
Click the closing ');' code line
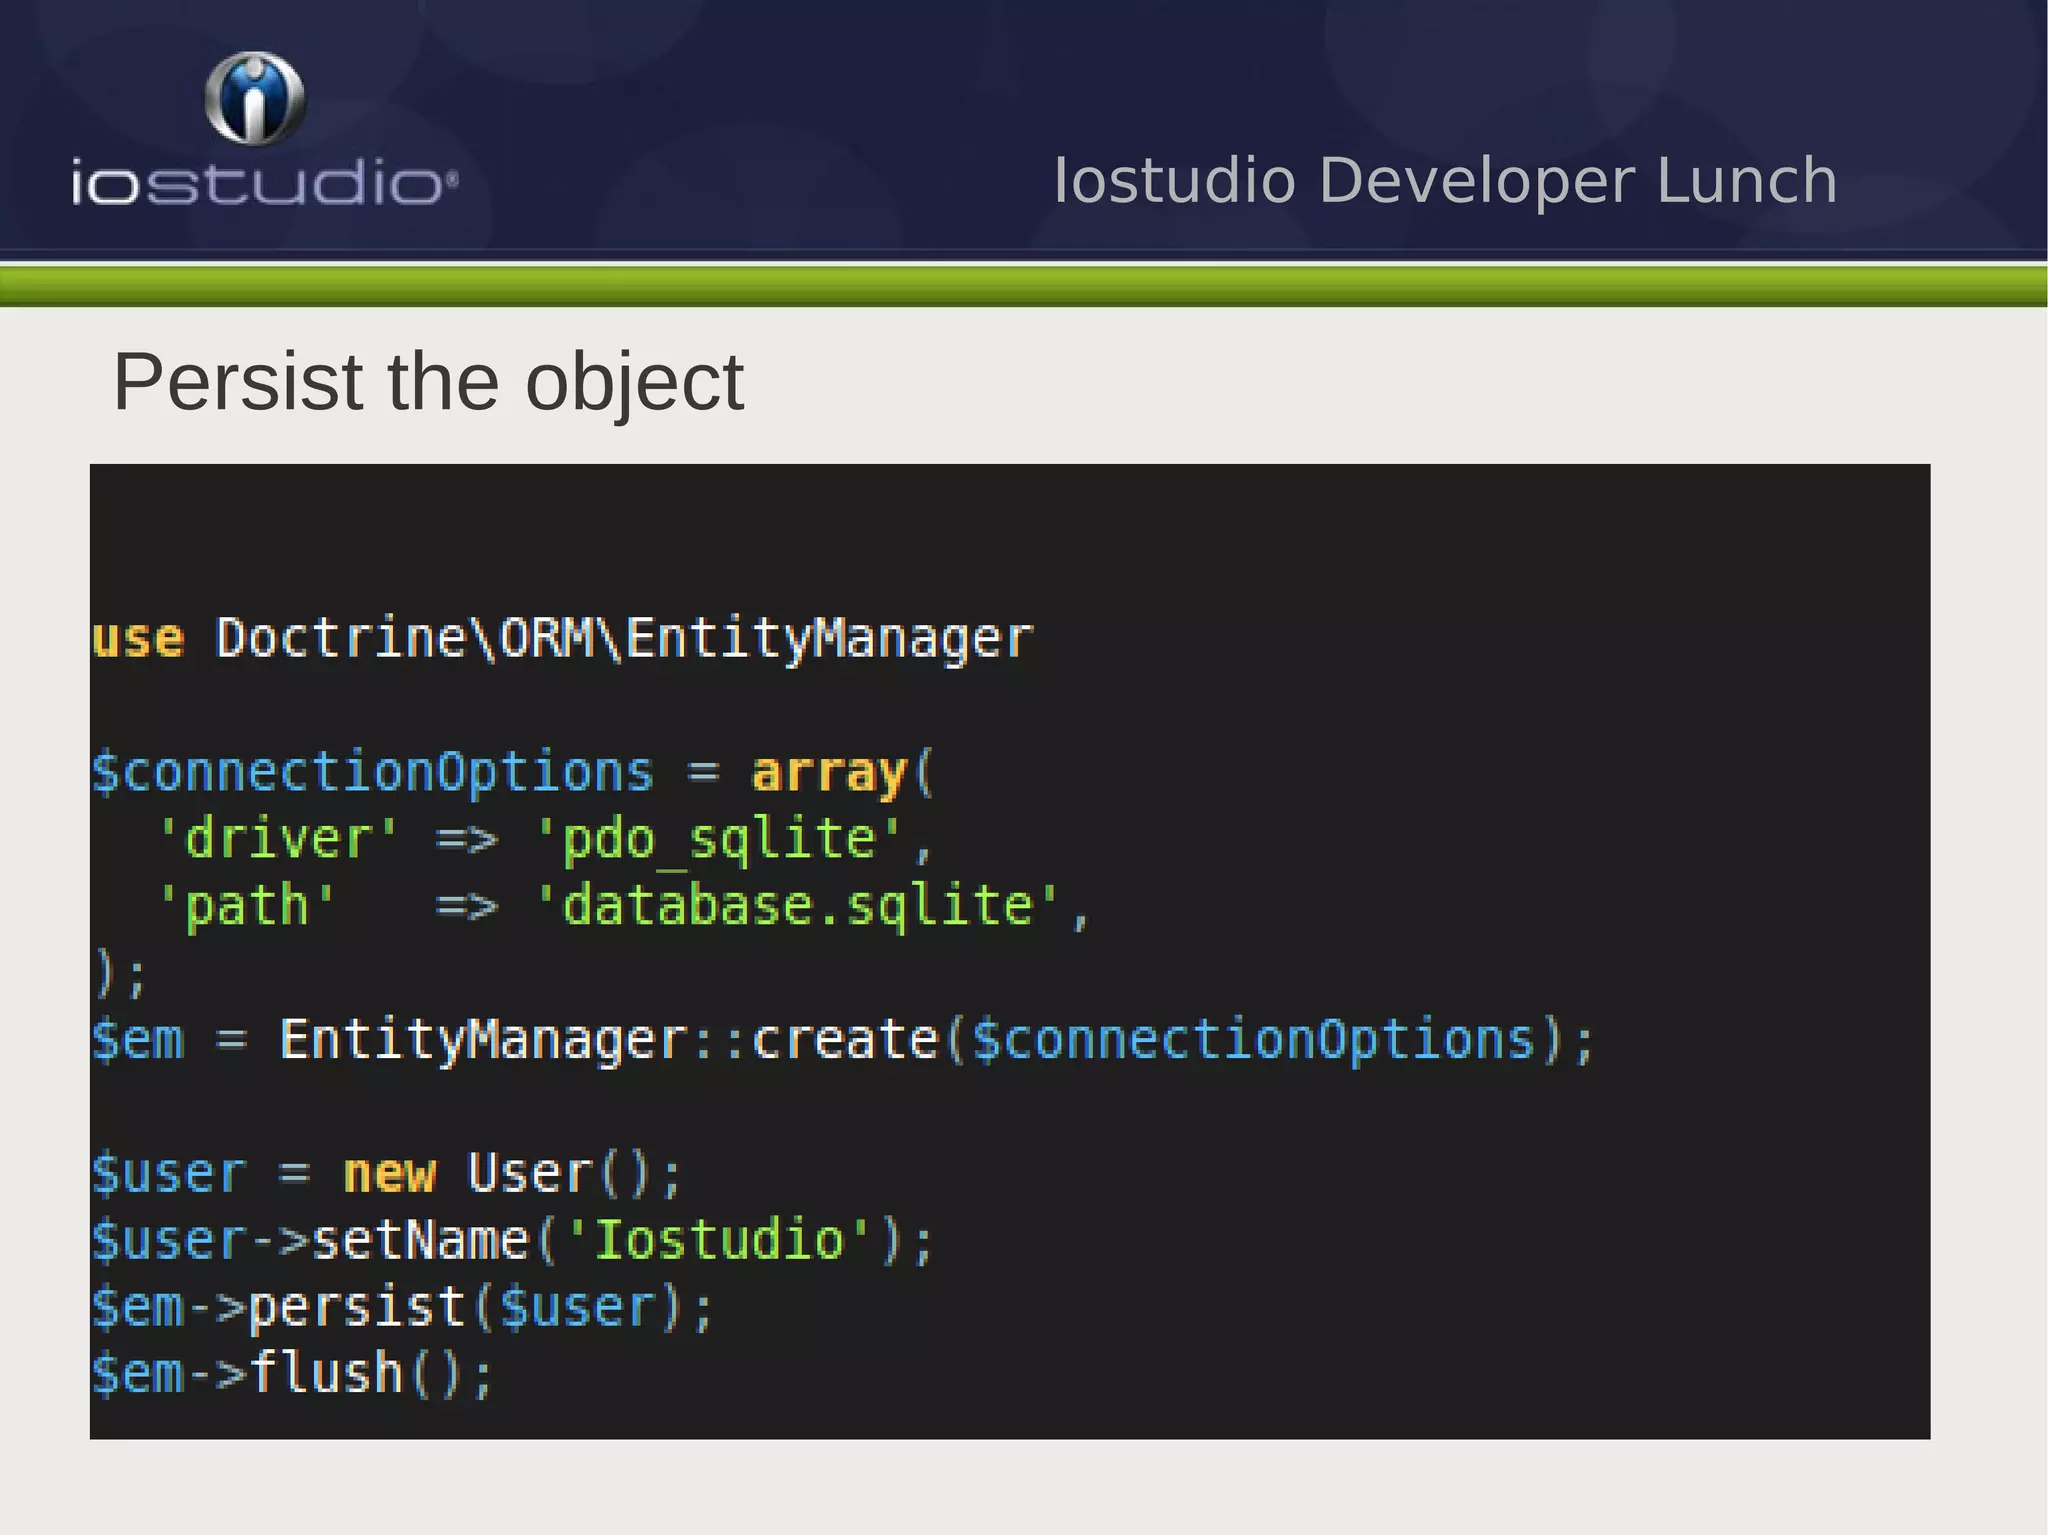tap(120, 973)
